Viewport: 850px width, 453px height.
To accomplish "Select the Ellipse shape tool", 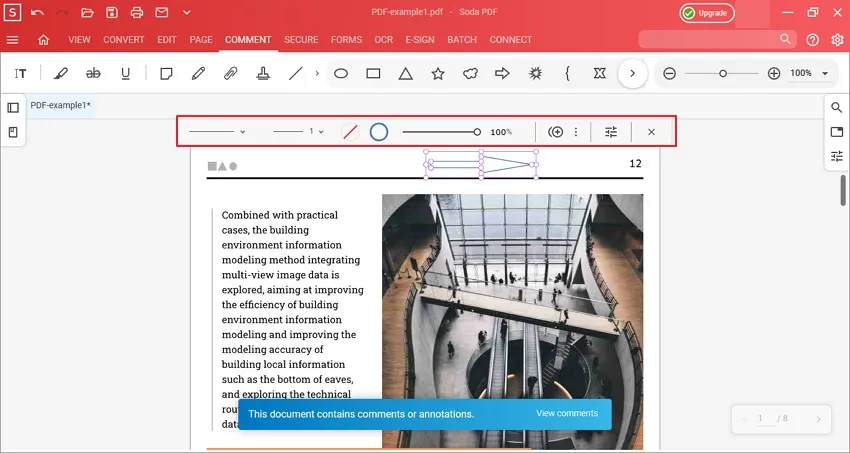I will [341, 73].
